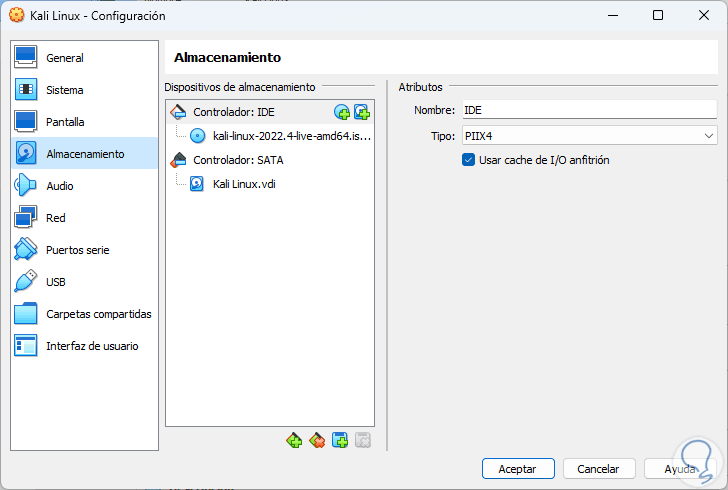Select the Controlador: IDE tree item
Screen dimensions: 728x490
coord(233,112)
